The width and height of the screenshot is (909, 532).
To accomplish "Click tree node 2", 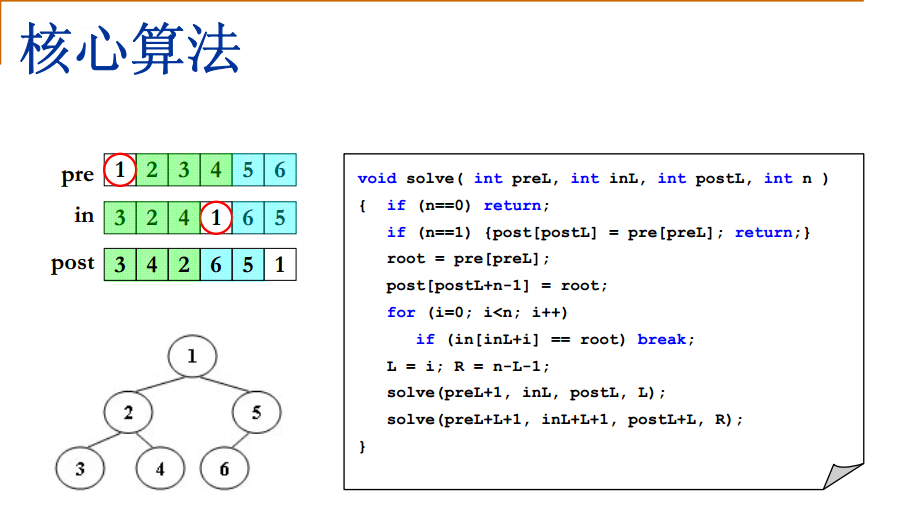I will click(x=128, y=412).
